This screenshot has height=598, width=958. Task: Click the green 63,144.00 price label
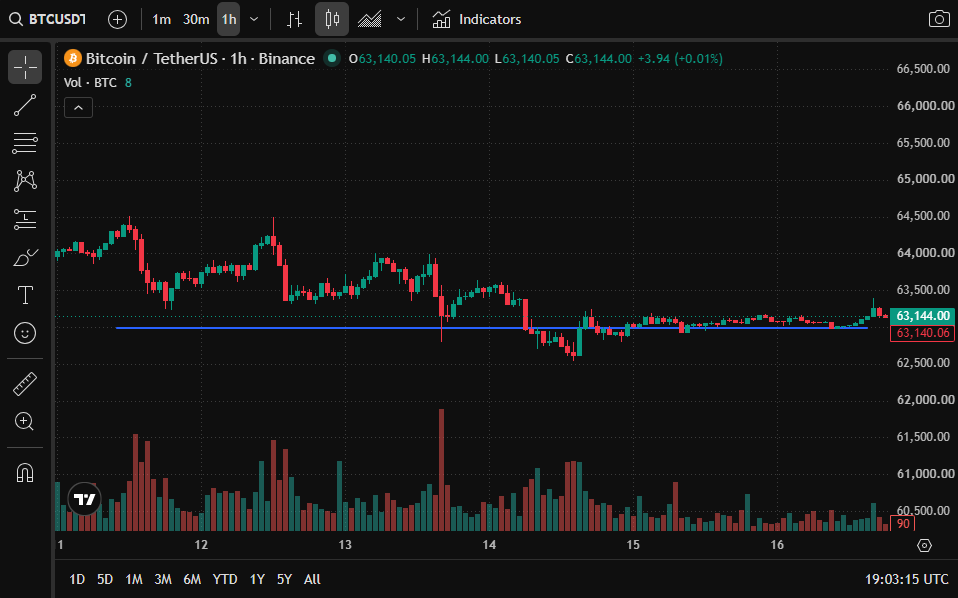[x=923, y=316]
